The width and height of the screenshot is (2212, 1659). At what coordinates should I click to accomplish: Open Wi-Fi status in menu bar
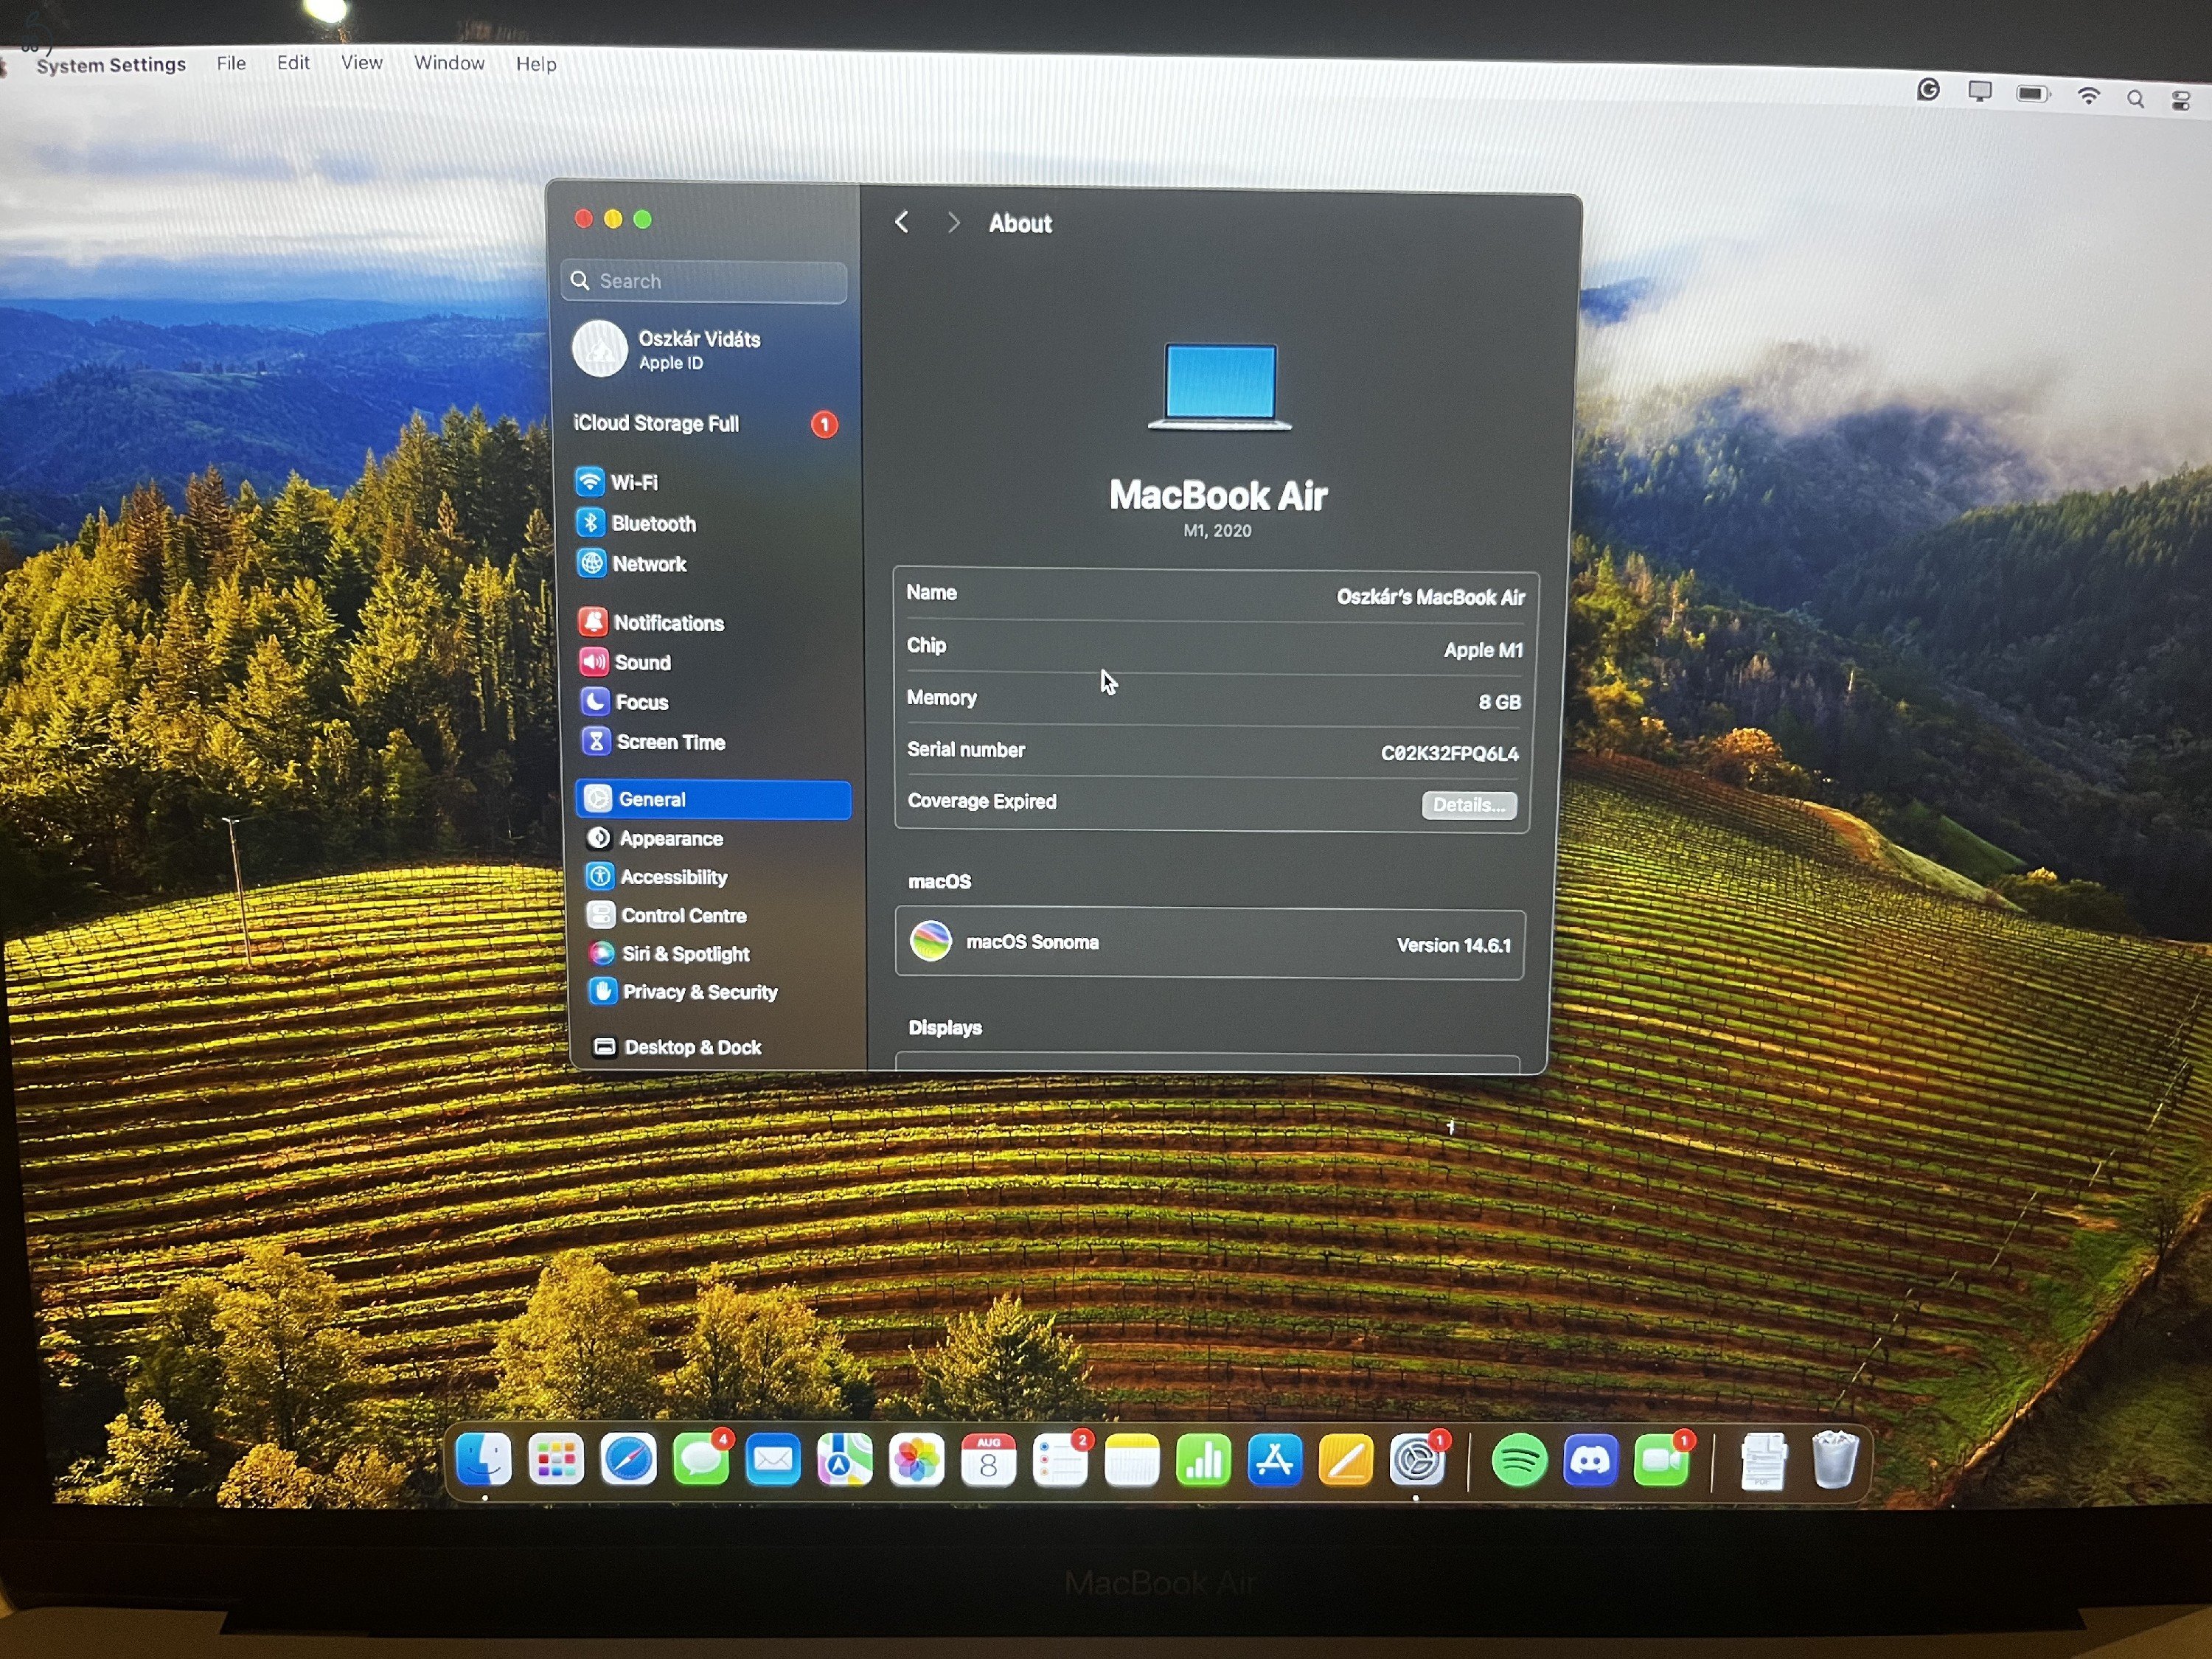(2088, 96)
